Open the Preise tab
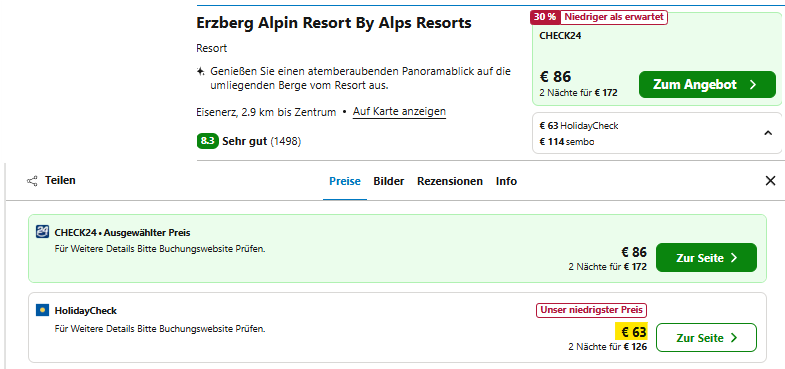 [344, 181]
